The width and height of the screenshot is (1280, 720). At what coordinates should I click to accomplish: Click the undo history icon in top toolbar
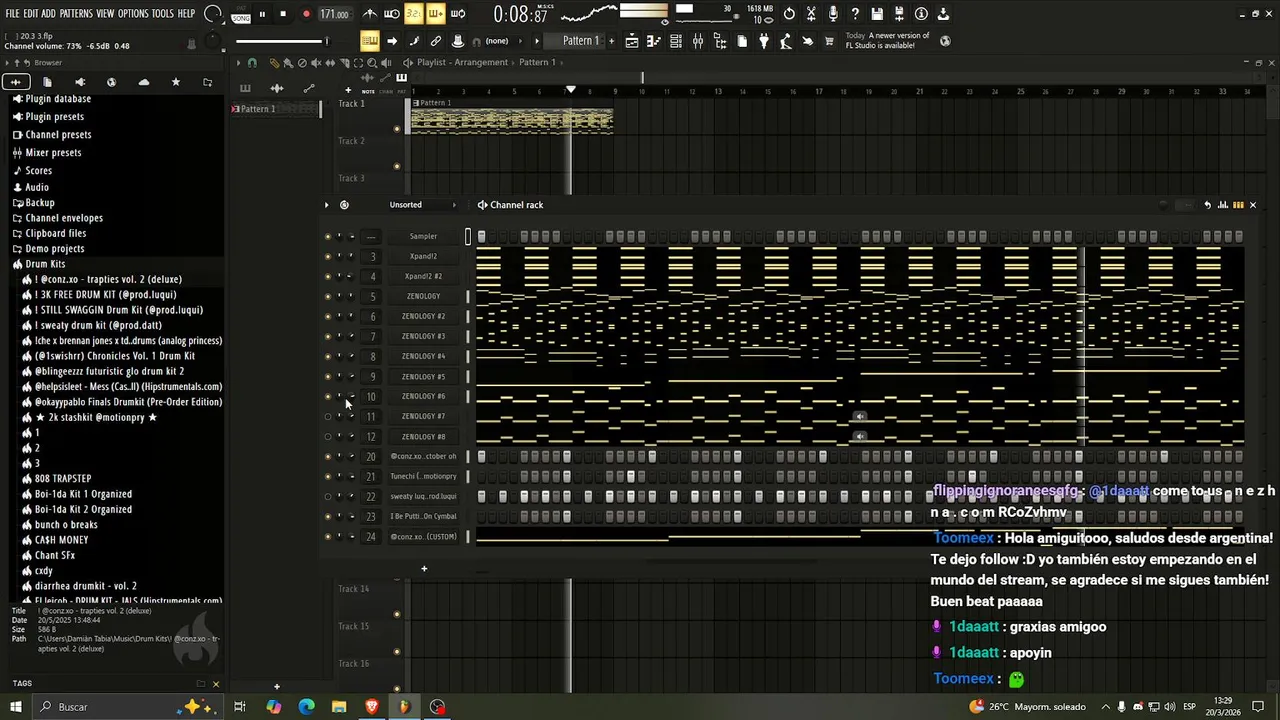pyautogui.click(x=789, y=14)
